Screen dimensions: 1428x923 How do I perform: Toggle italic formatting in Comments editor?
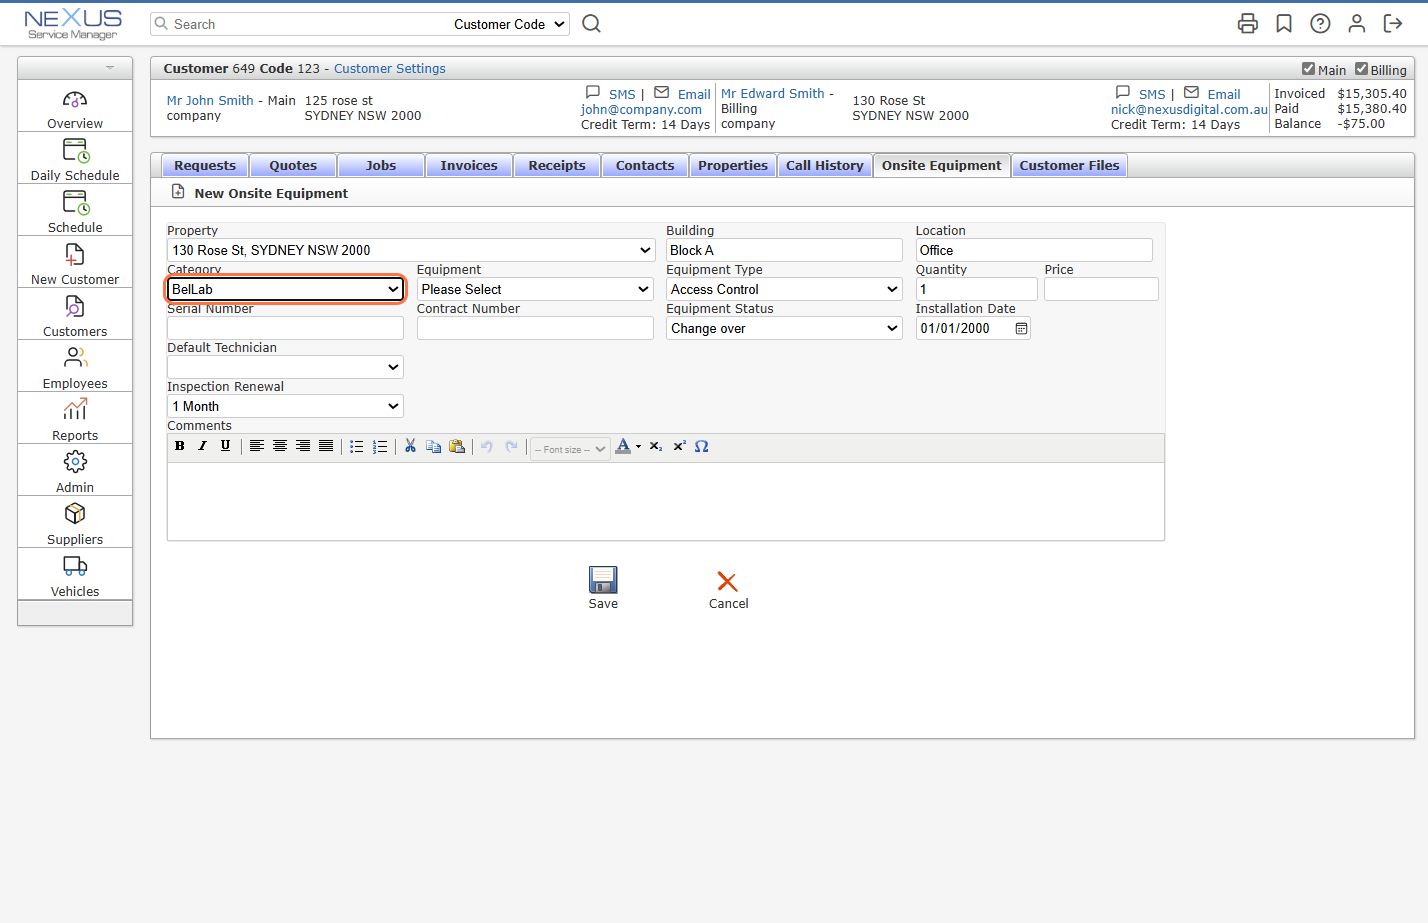(x=203, y=446)
